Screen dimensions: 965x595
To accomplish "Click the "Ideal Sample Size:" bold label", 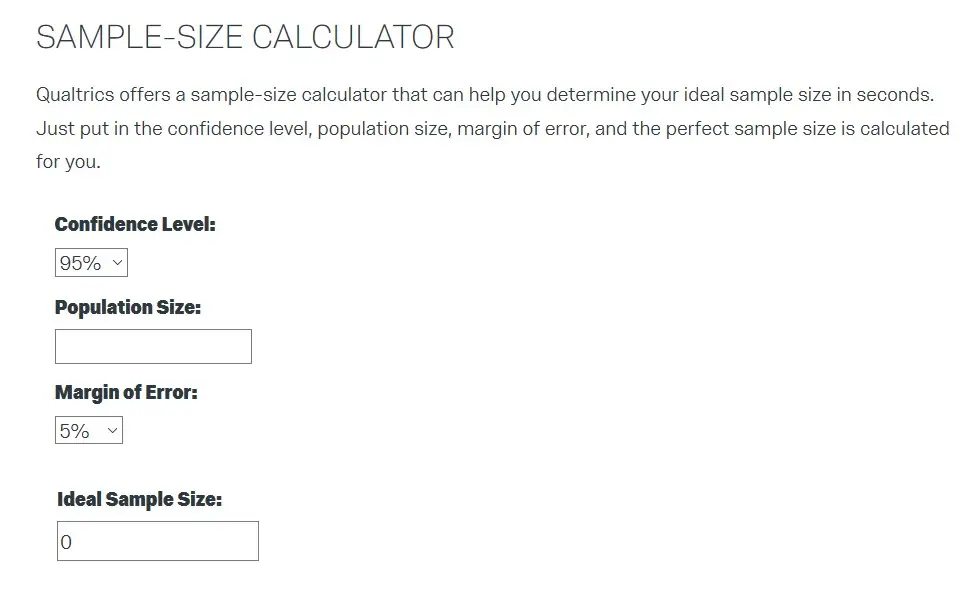I will pyautogui.click(x=139, y=499).
